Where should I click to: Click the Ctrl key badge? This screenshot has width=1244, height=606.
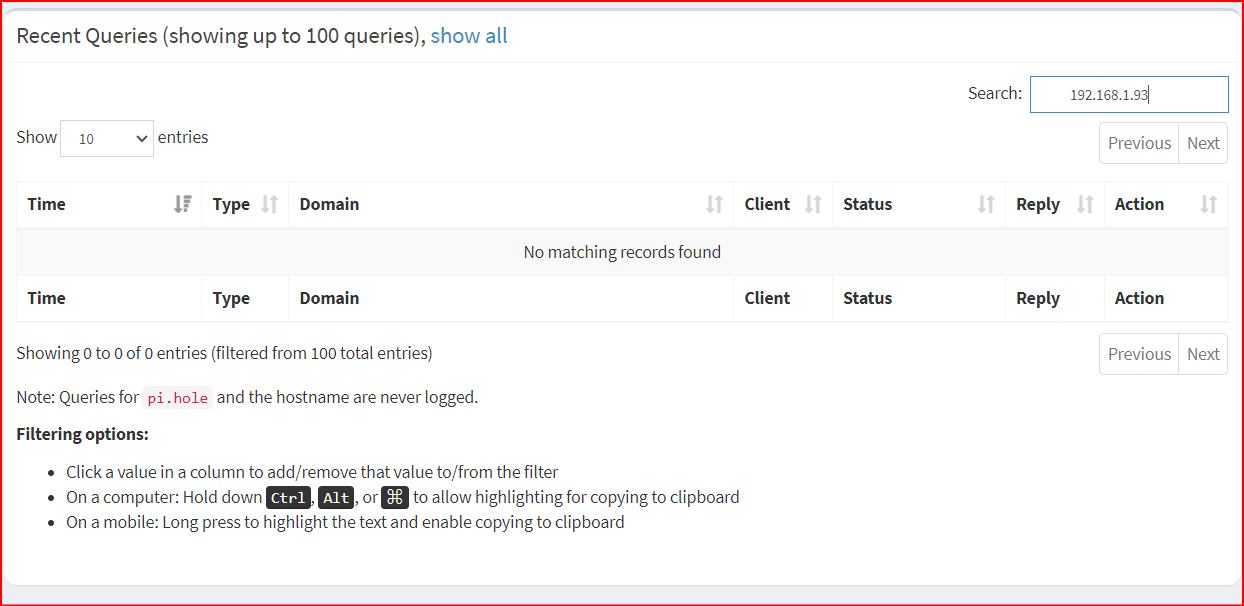(289, 497)
